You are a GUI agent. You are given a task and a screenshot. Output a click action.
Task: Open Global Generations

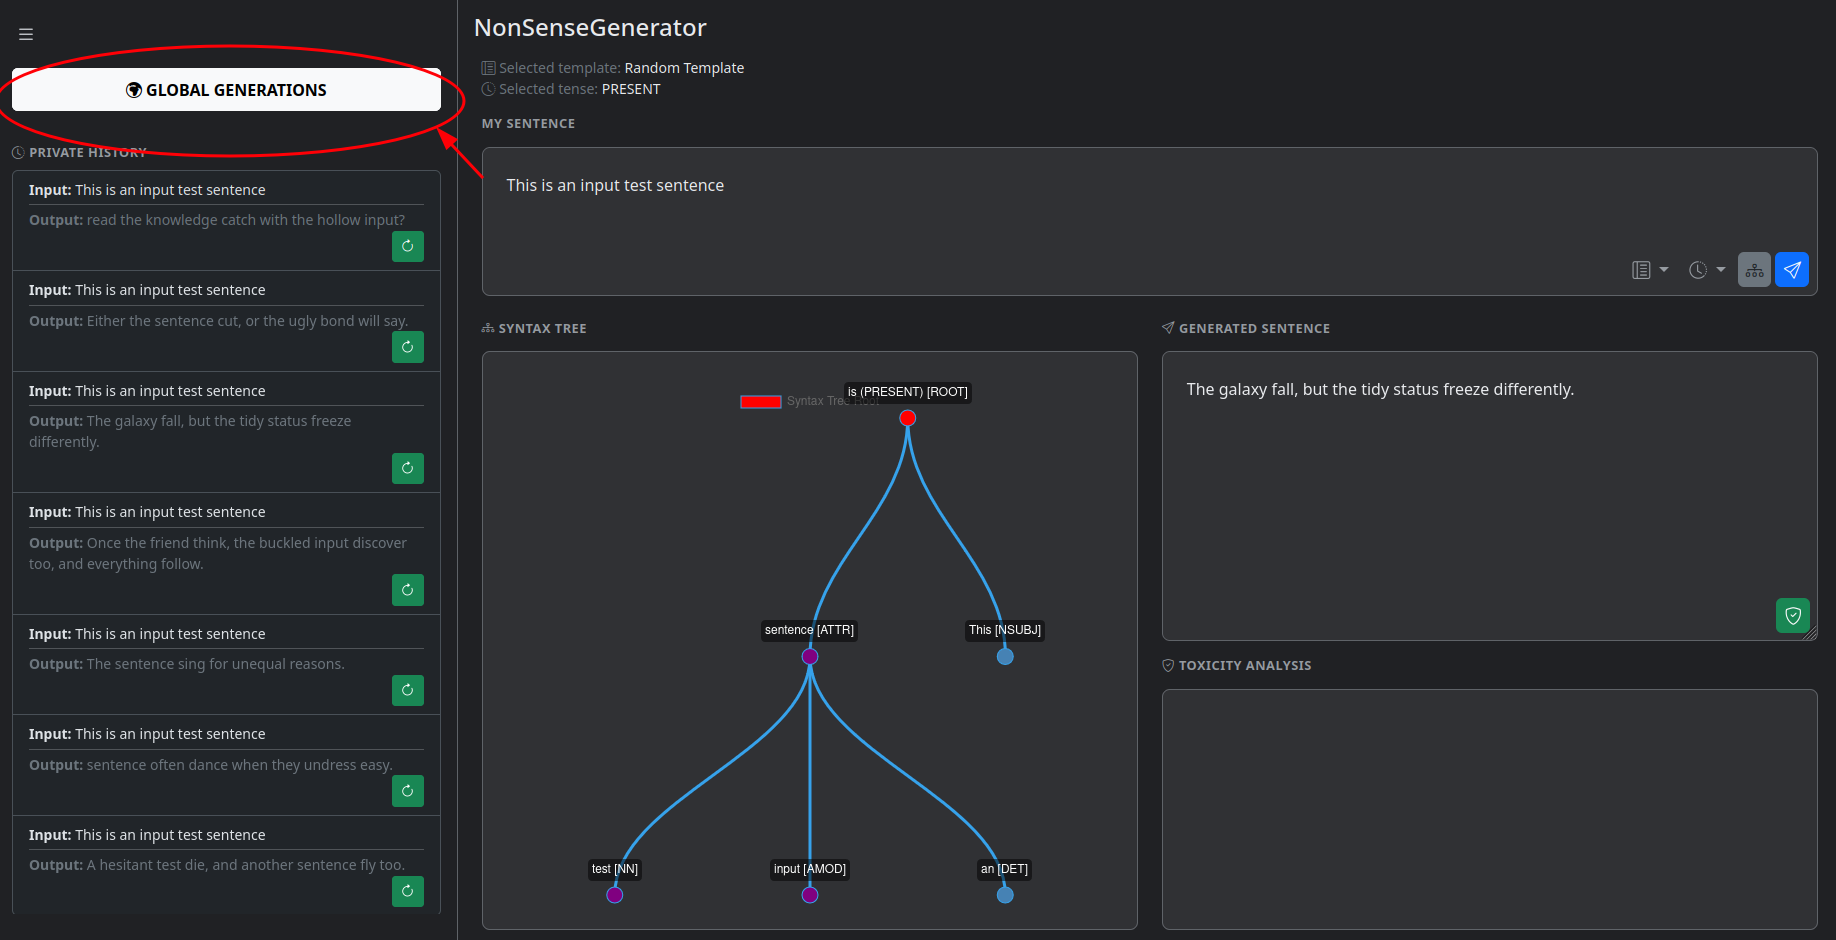(x=226, y=90)
